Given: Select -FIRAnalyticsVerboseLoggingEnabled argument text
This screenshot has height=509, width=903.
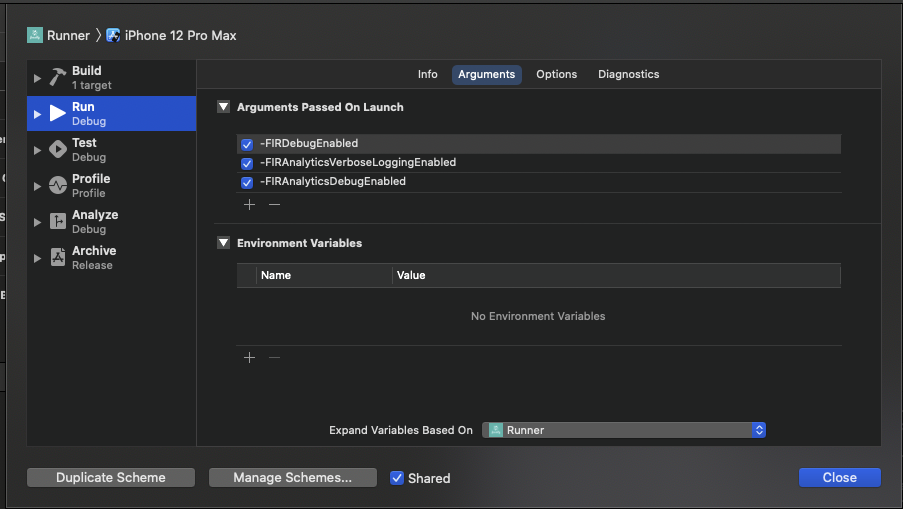Looking at the screenshot, I should 358,162.
